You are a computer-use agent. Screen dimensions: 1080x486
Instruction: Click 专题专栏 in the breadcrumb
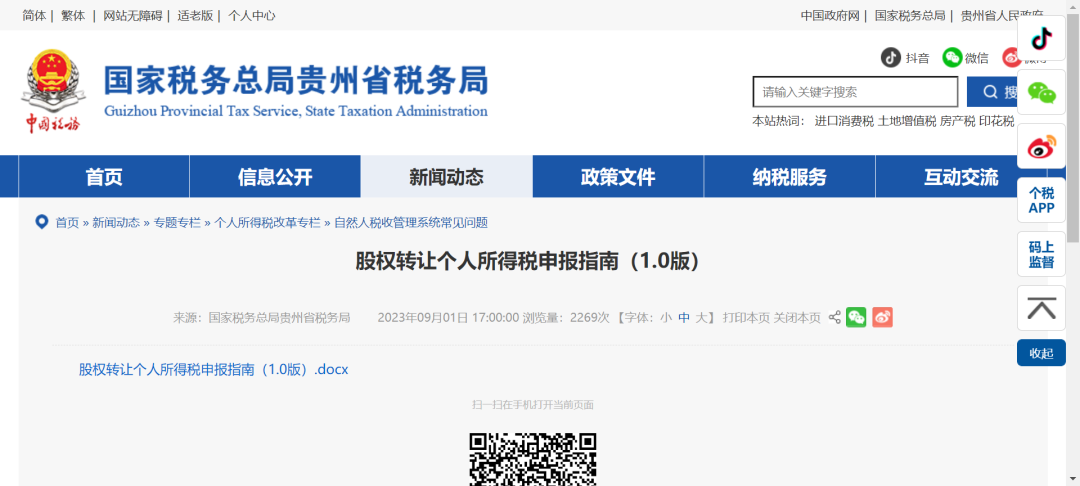pos(177,222)
